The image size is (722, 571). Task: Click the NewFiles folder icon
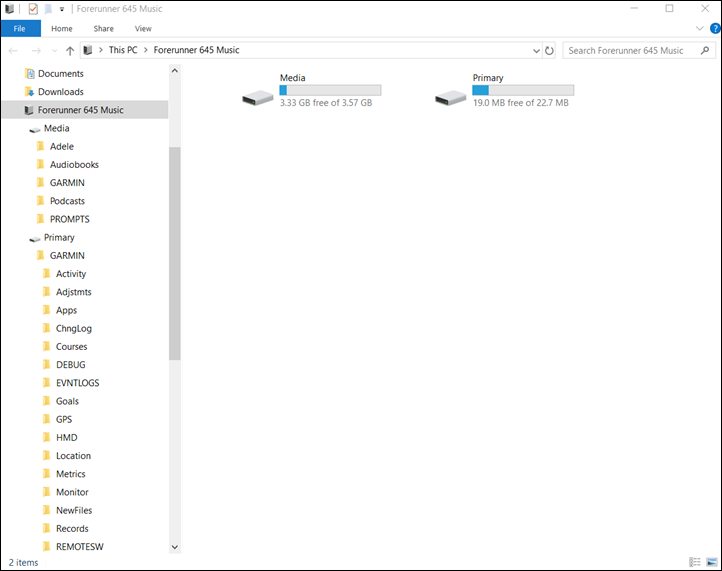tap(47, 510)
